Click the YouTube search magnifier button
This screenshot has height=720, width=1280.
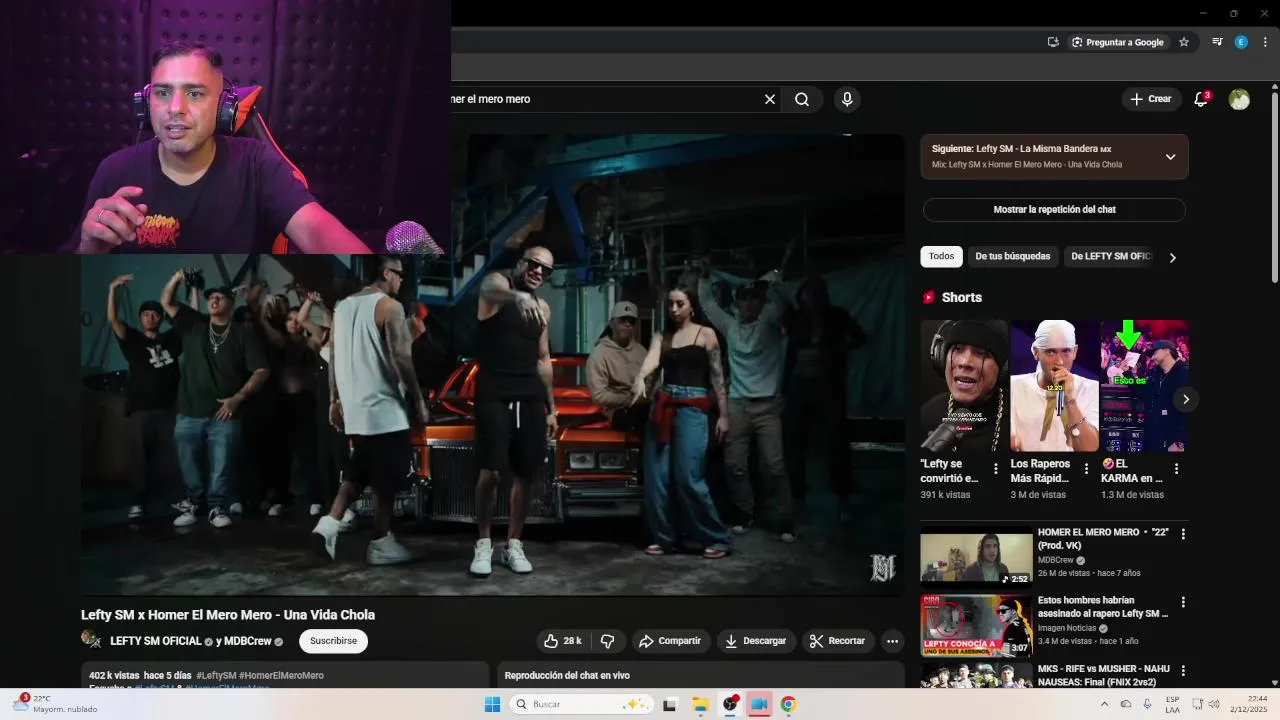click(x=802, y=99)
